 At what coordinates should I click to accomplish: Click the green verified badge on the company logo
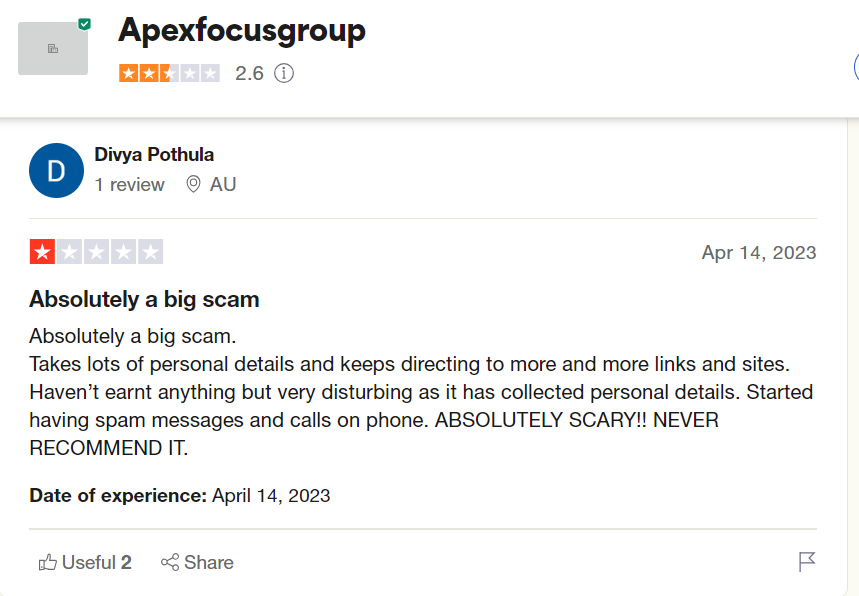(x=84, y=23)
